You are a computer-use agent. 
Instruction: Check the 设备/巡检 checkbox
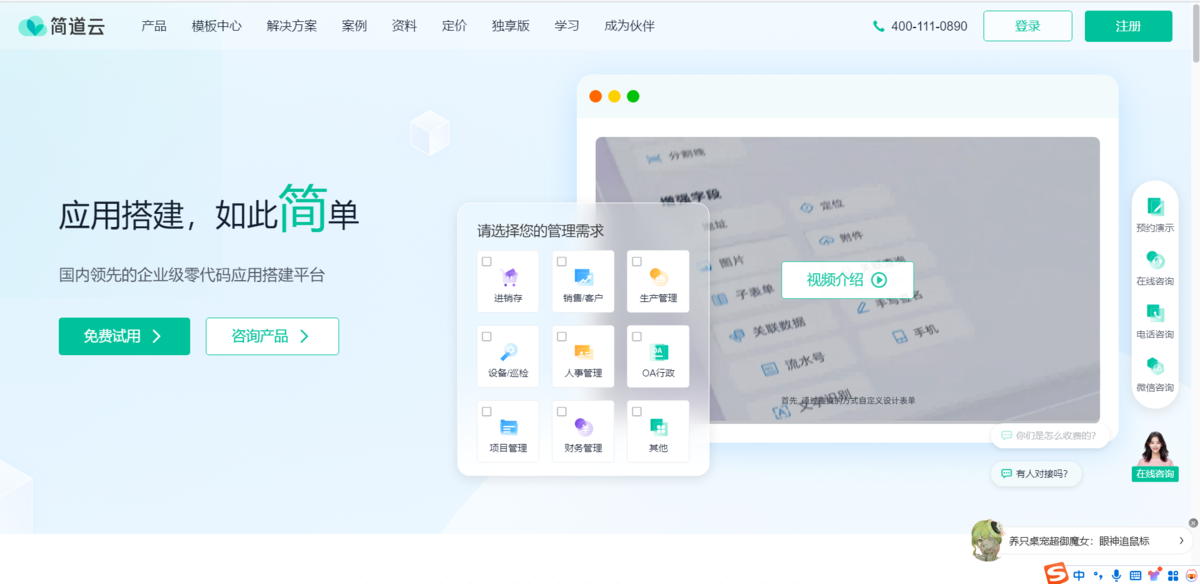coord(487,336)
